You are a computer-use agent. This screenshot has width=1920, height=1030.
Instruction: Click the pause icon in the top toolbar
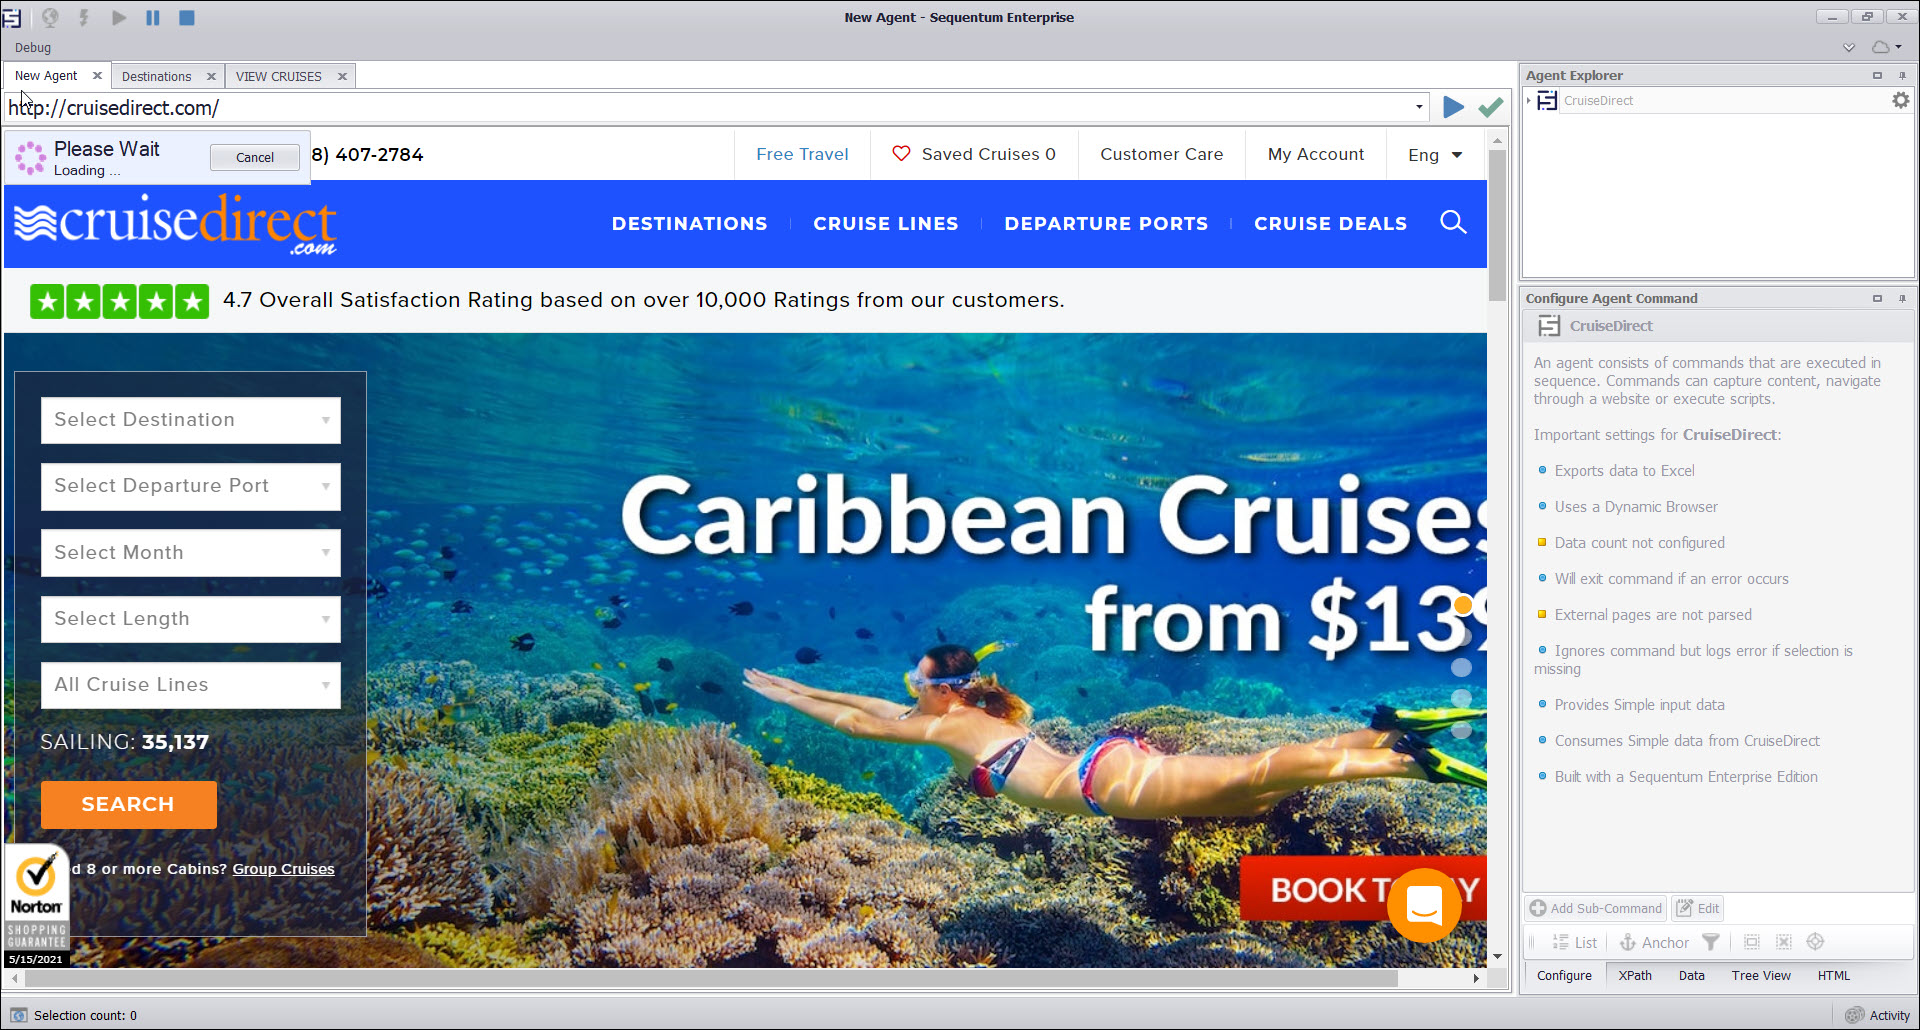click(x=152, y=17)
